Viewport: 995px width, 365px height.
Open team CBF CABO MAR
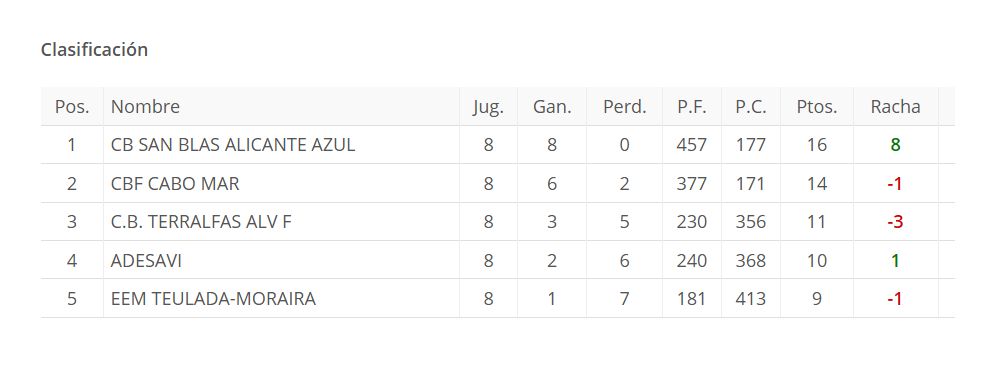pos(175,184)
